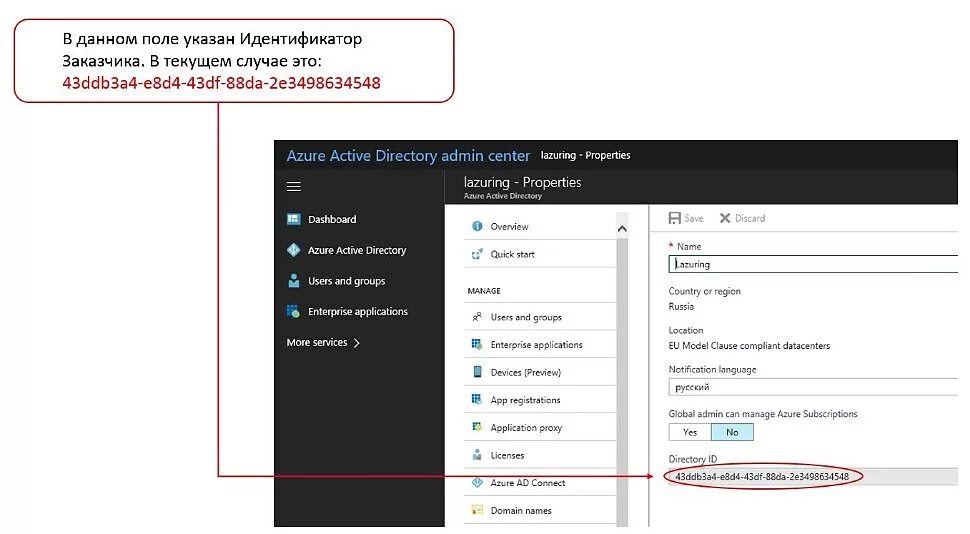970x534 pixels.
Task: Open the Notification language dropdown
Action: tap(813, 387)
